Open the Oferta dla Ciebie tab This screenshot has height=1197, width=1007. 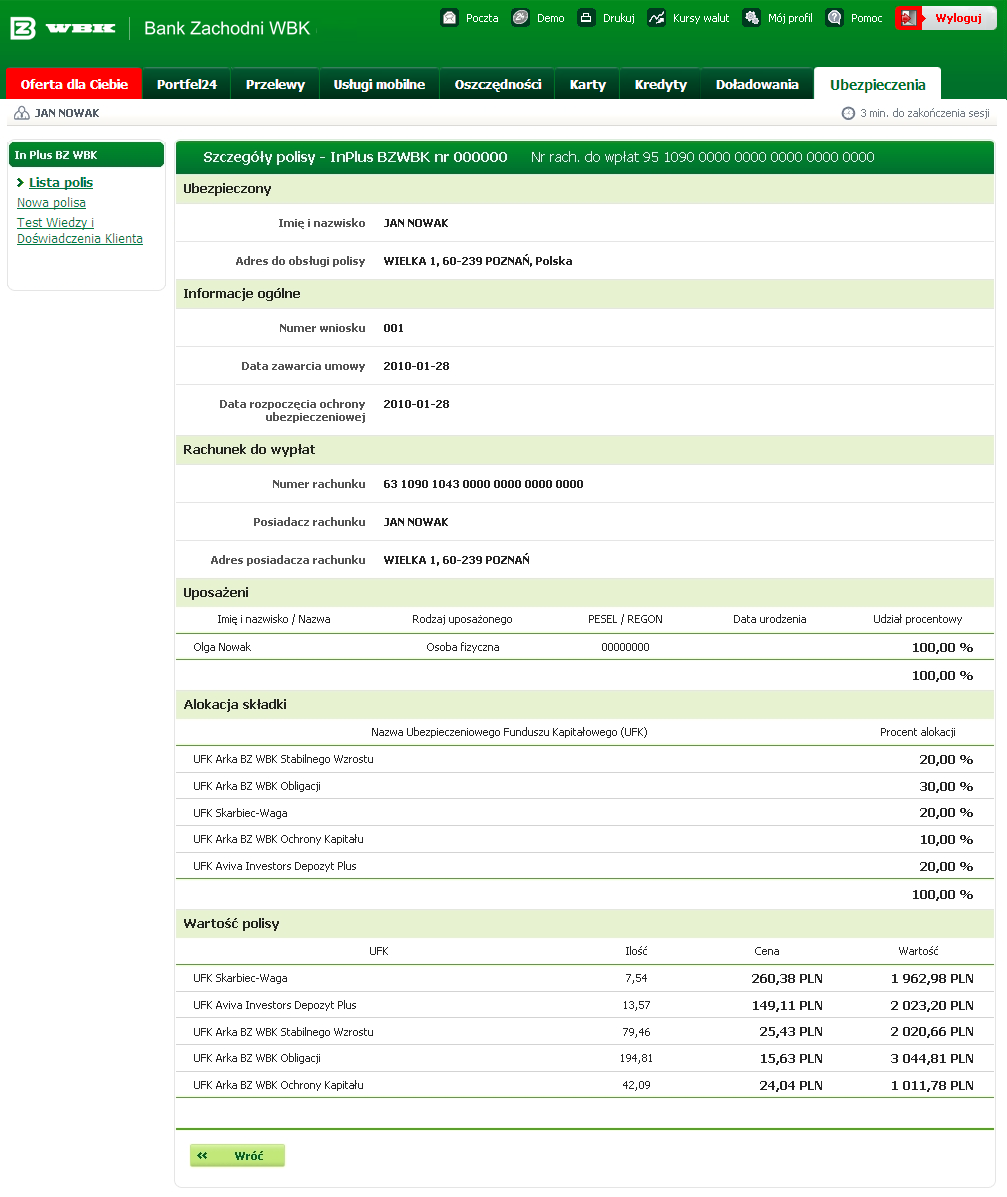pos(74,84)
